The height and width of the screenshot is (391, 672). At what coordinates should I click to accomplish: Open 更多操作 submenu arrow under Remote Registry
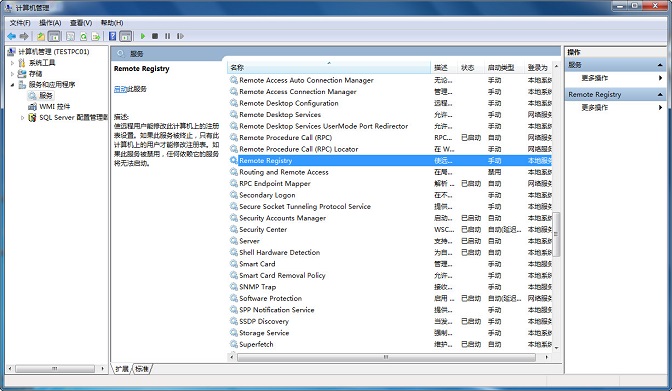pyautogui.click(x=660, y=107)
